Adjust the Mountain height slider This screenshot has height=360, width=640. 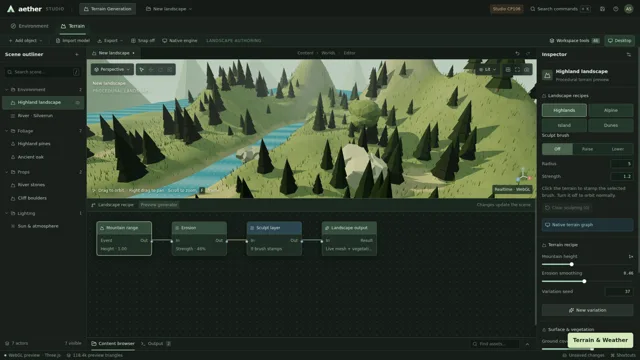pyautogui.click(x=587, y=264)
